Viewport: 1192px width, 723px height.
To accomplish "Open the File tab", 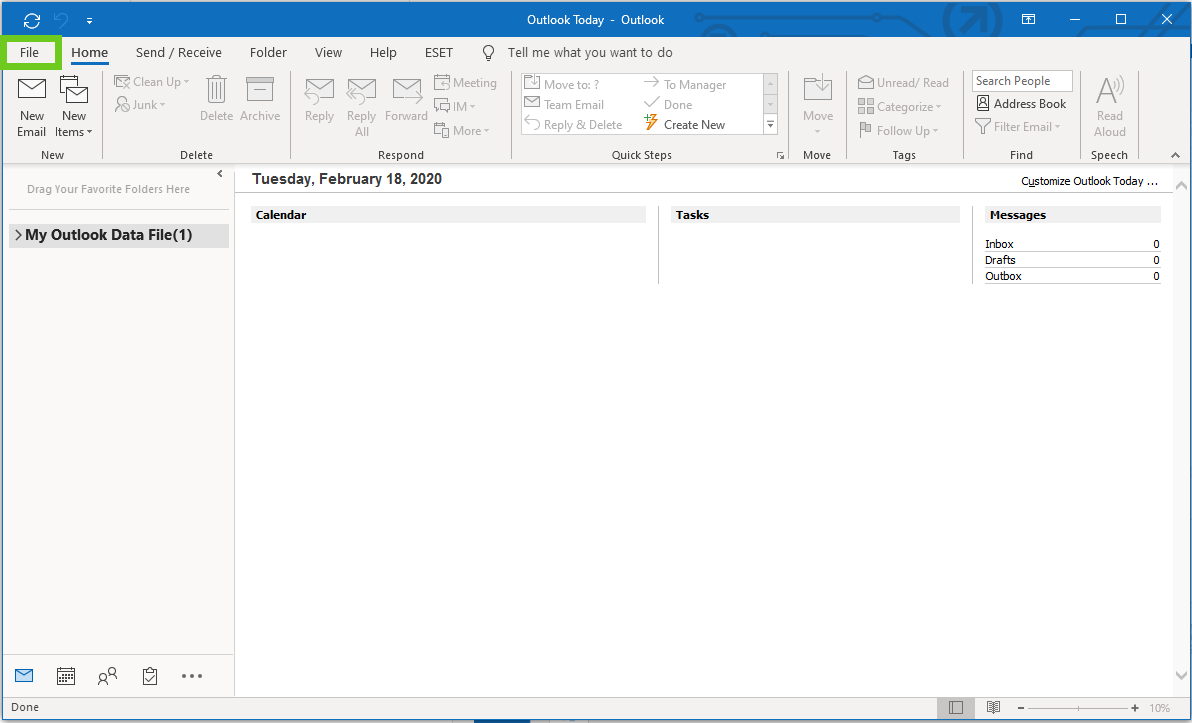I will [30, 53].
